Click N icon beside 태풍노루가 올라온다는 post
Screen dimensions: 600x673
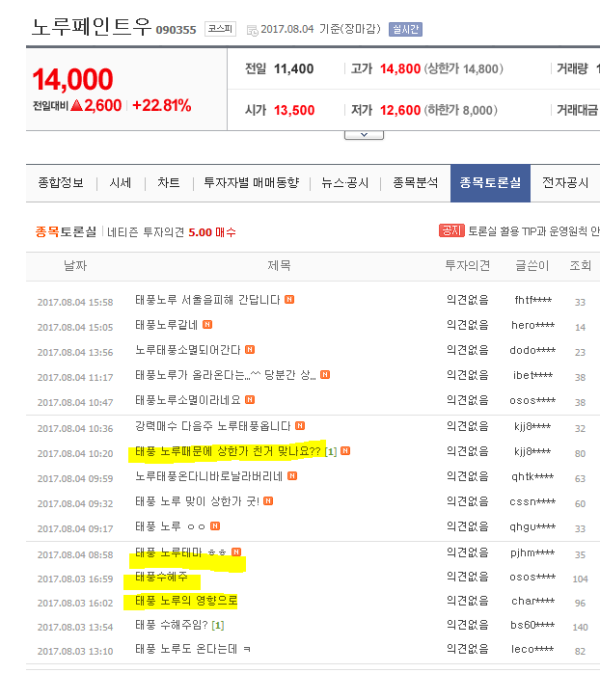click(325, 375)
